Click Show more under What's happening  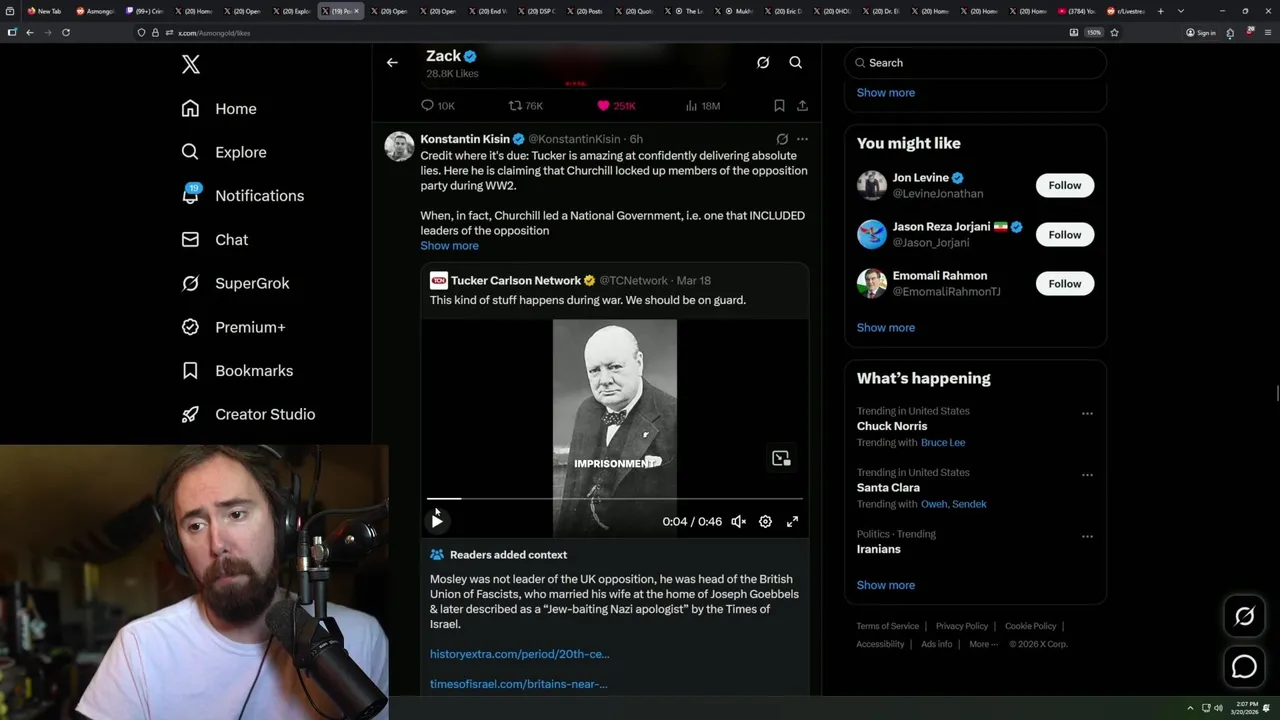click(x=886, y=585)
